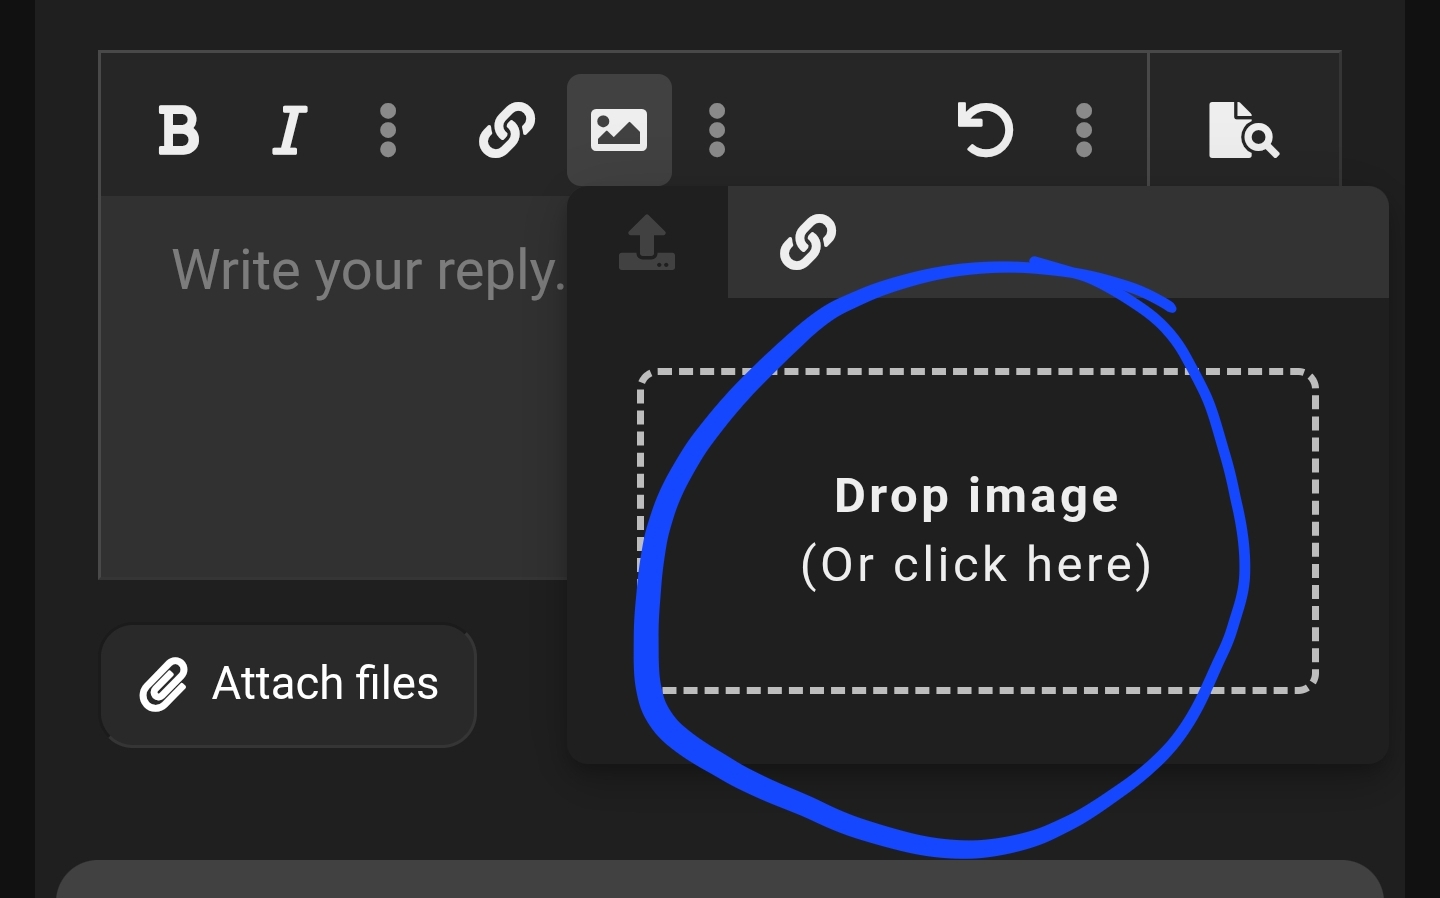Switch to the upload image tab
1440x898 pixels.
coord(647,243)
